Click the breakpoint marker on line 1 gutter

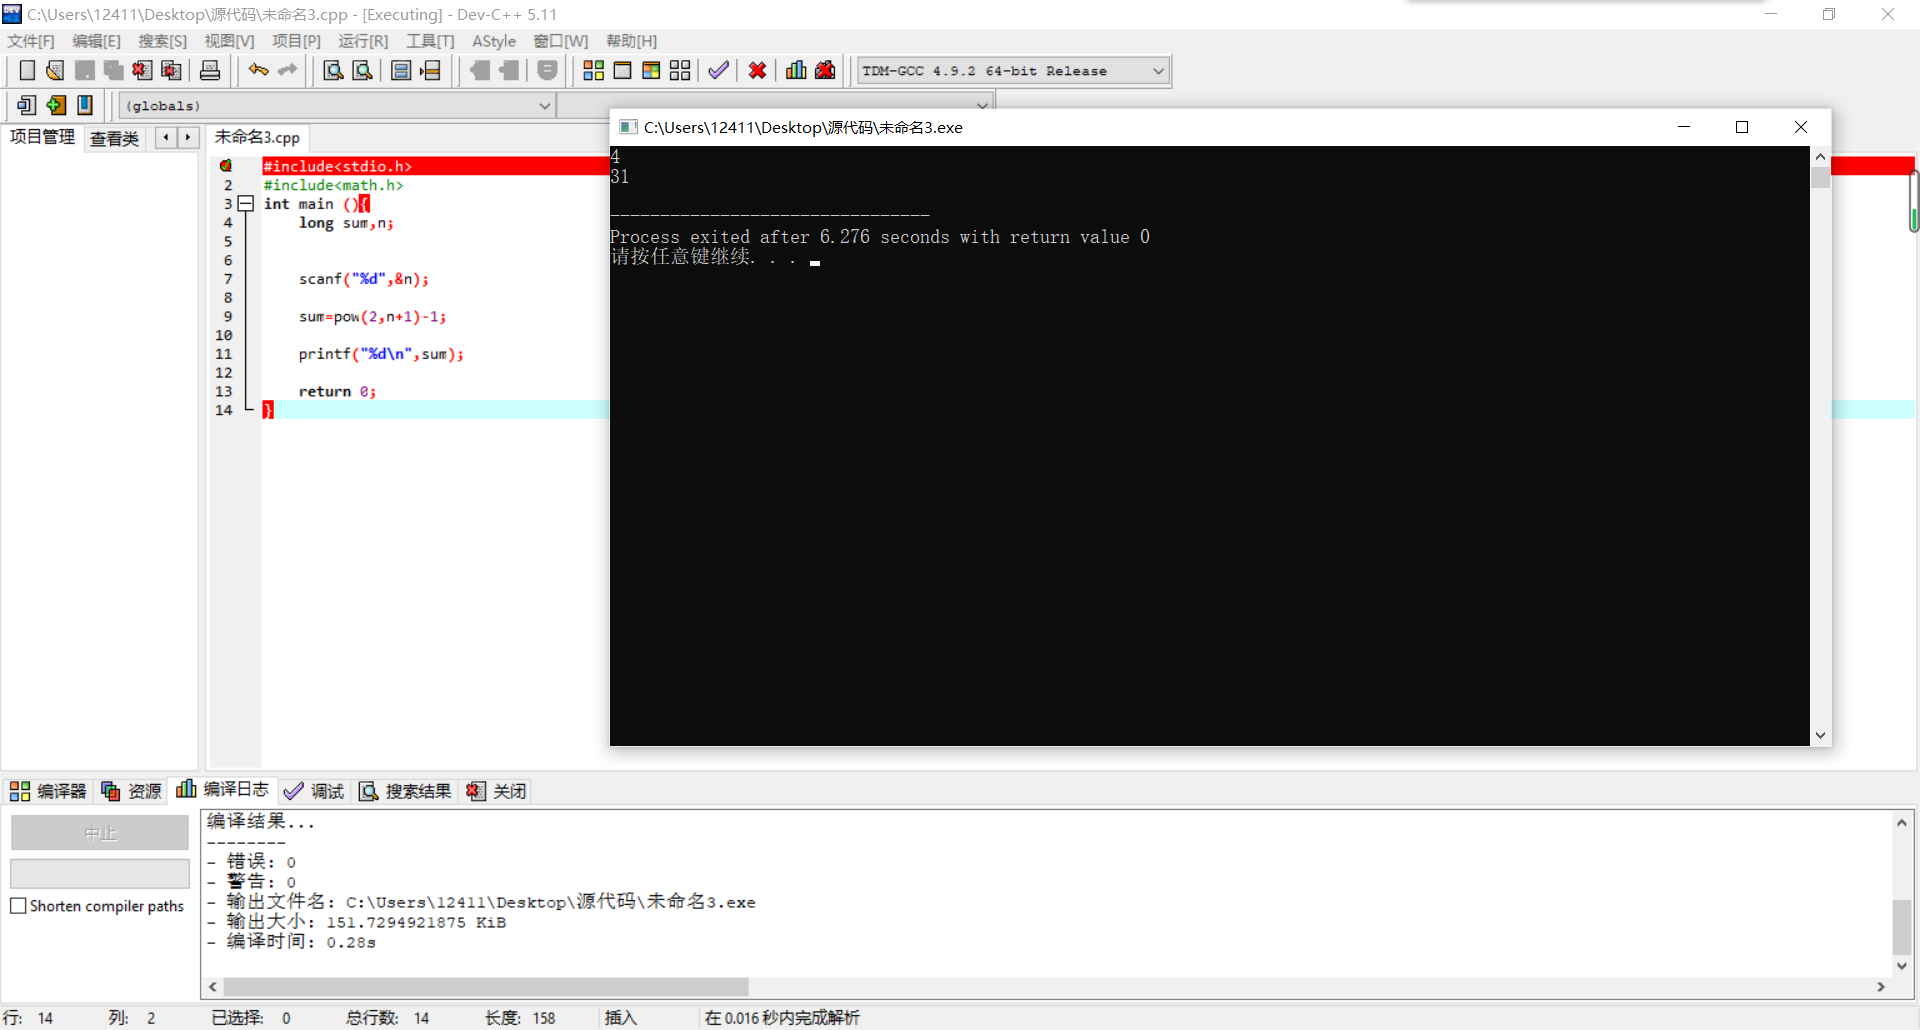pyautogui.click(x=226, y=166)
